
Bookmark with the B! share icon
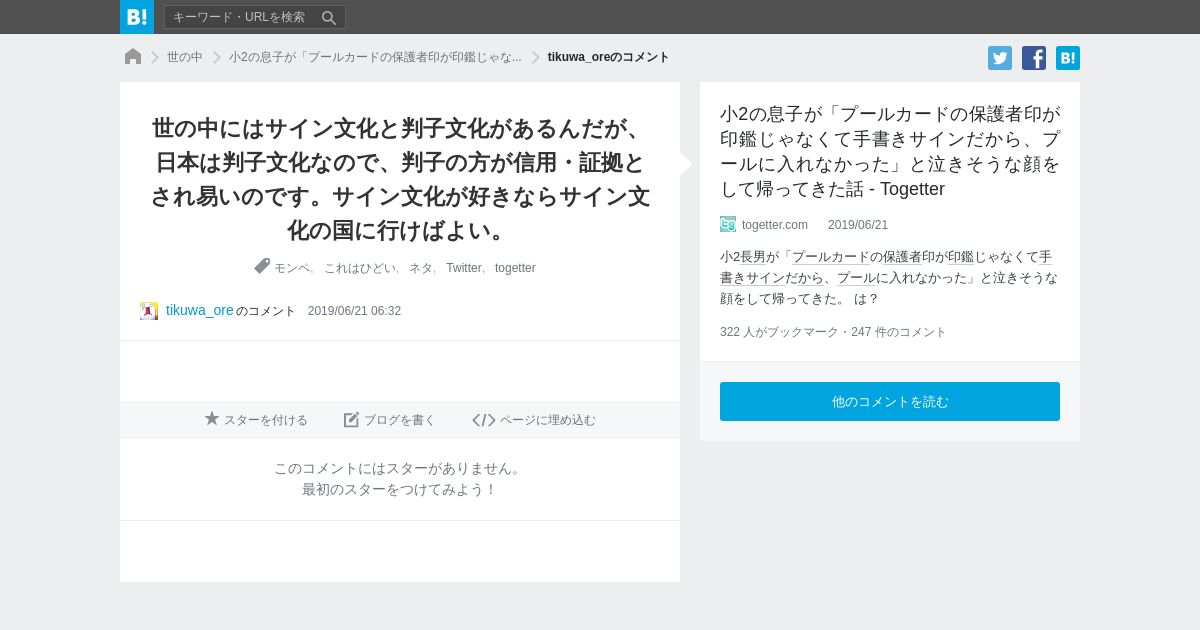point(1068,58)
